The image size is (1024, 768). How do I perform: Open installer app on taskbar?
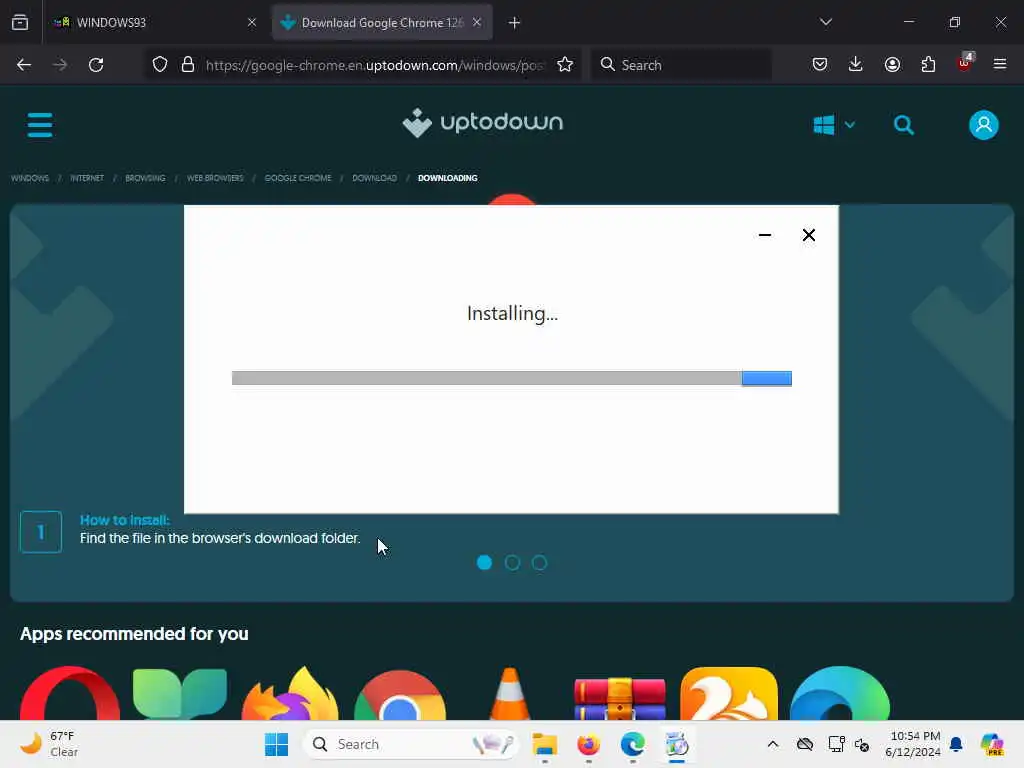tap(677, 744)
